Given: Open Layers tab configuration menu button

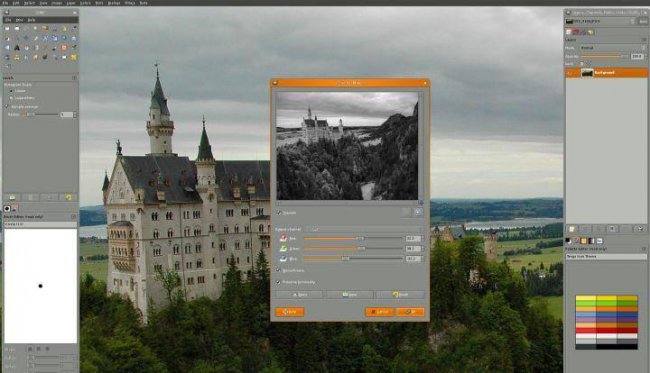Looking at the screenshot, I should [x=645, y=39].
